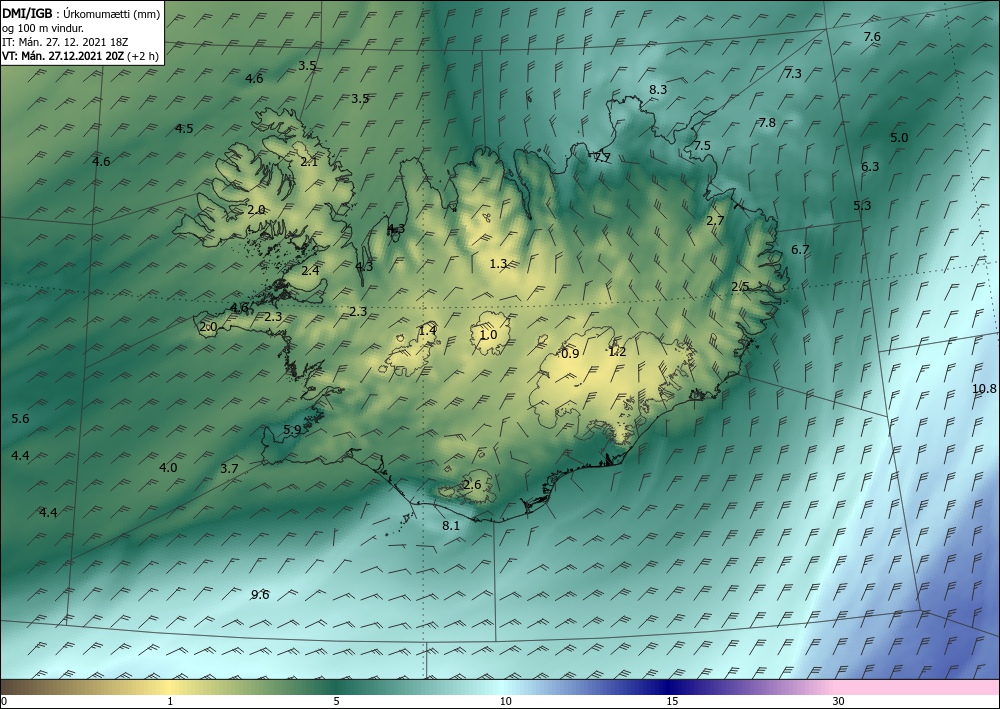This screenshot has width=1000, height=709.
Task: Click the color scale at the 10 mark
Action: click(x=505, y=687)
